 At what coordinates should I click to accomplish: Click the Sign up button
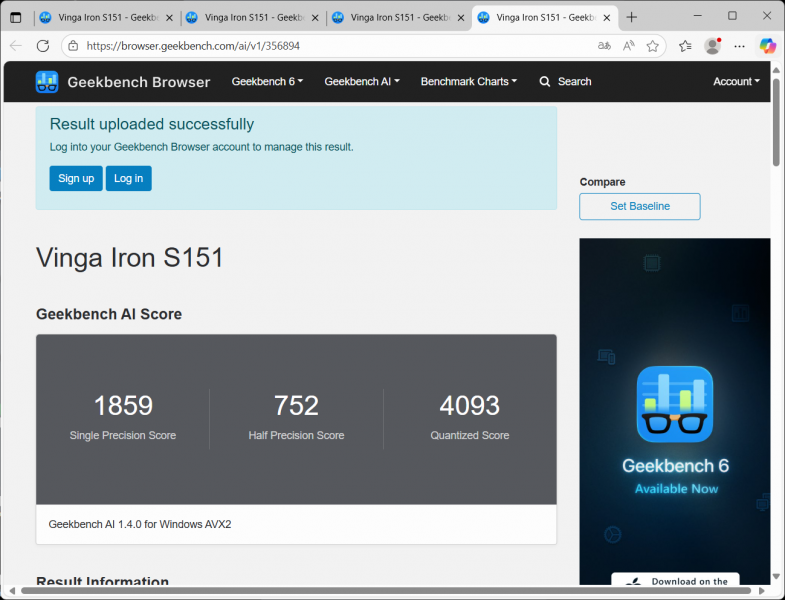[76, 178]
